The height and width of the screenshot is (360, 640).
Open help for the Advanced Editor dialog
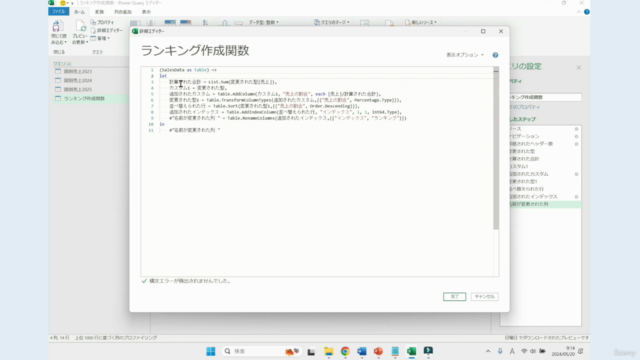(495, 55)
